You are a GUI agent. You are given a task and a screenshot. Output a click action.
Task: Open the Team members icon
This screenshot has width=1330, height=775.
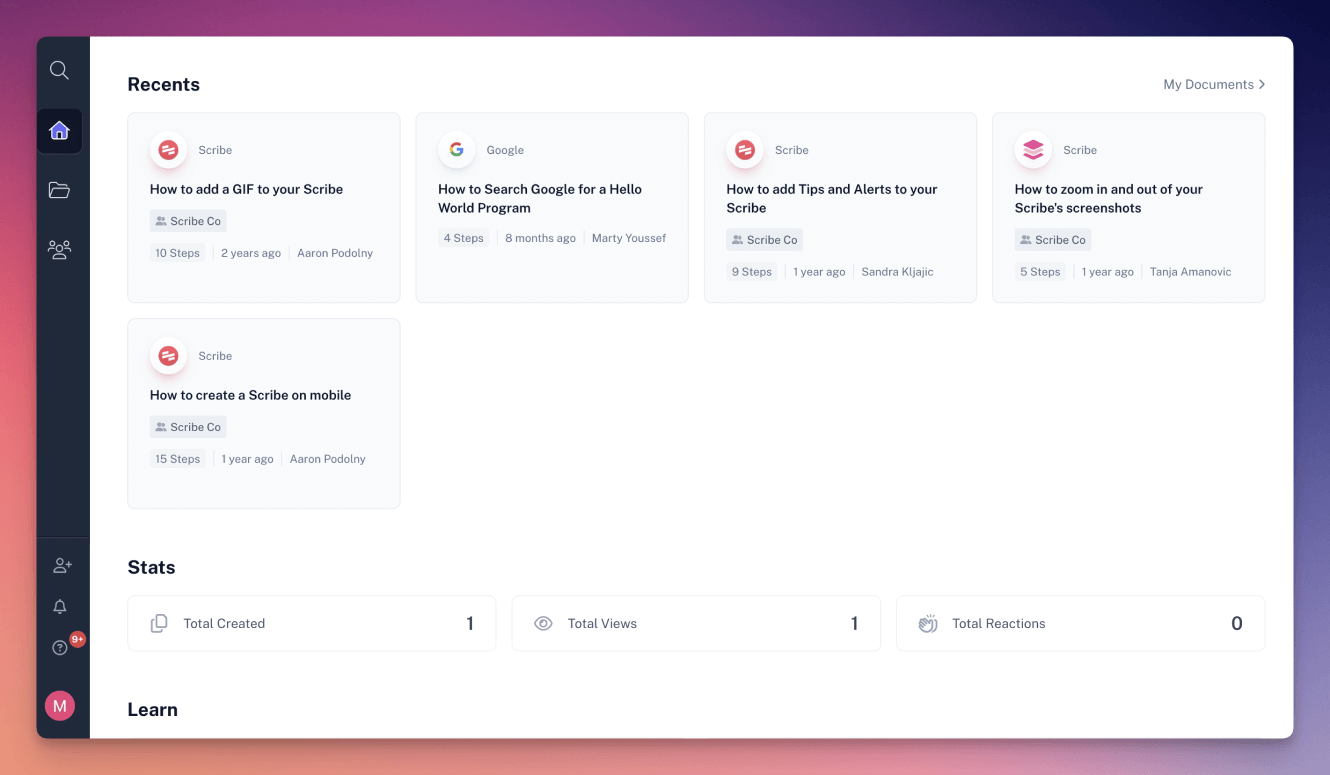(59, 249)
